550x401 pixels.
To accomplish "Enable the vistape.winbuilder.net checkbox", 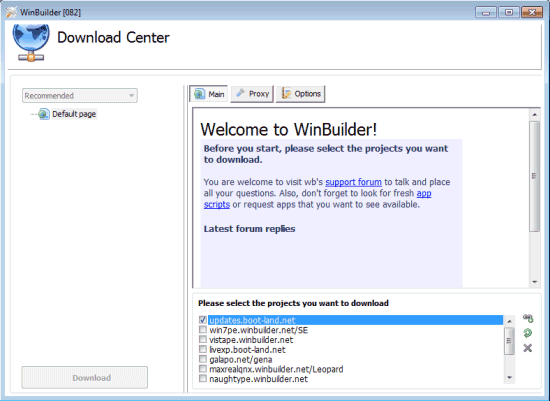I will (x=203, y=339).
